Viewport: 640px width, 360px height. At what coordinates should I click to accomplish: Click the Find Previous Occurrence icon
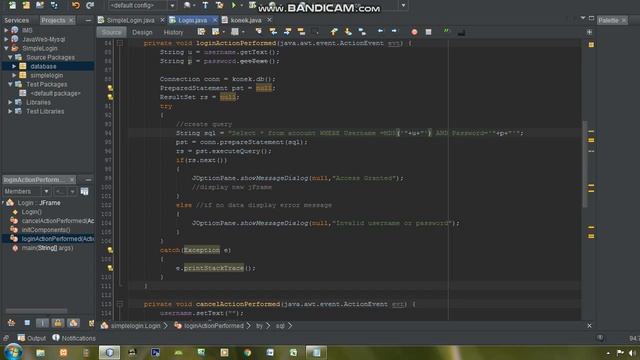pyautogui.click(x=273, y=32)
